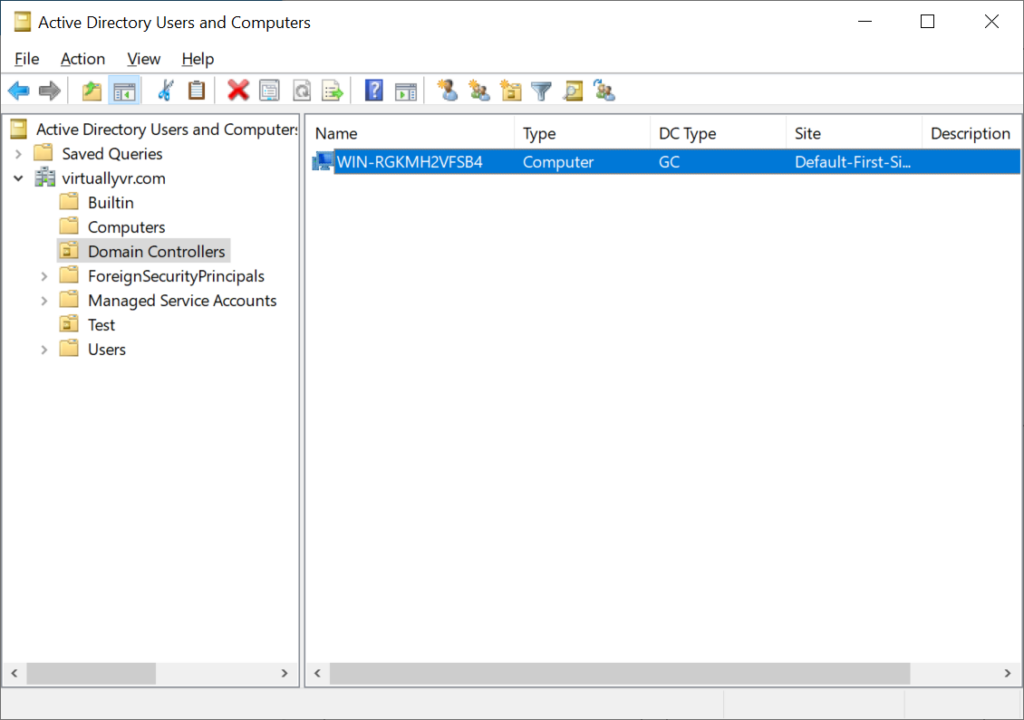
Task: Click the Forward arrow toolbar icon
Action: click(50, 91)
